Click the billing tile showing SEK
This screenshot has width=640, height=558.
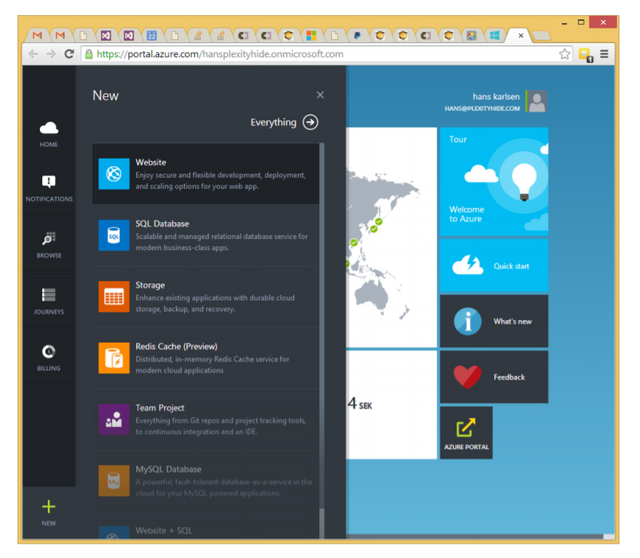click(x=391, y=405)
